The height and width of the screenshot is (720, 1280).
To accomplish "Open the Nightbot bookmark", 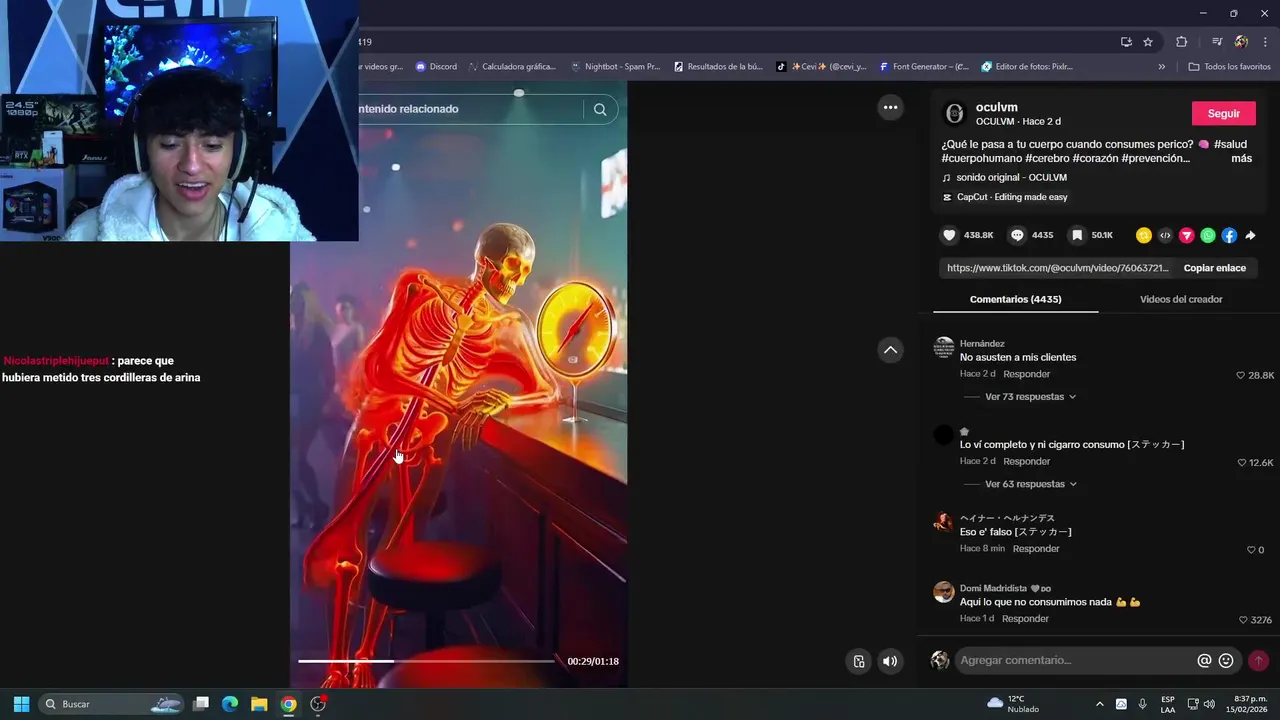I will [x=615, y=67].
